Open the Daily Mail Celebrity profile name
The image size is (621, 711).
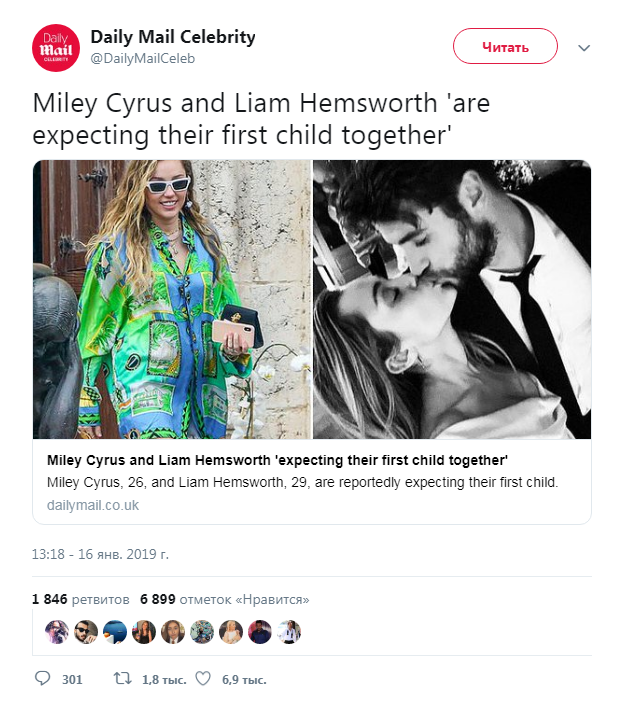pos(173,37)
